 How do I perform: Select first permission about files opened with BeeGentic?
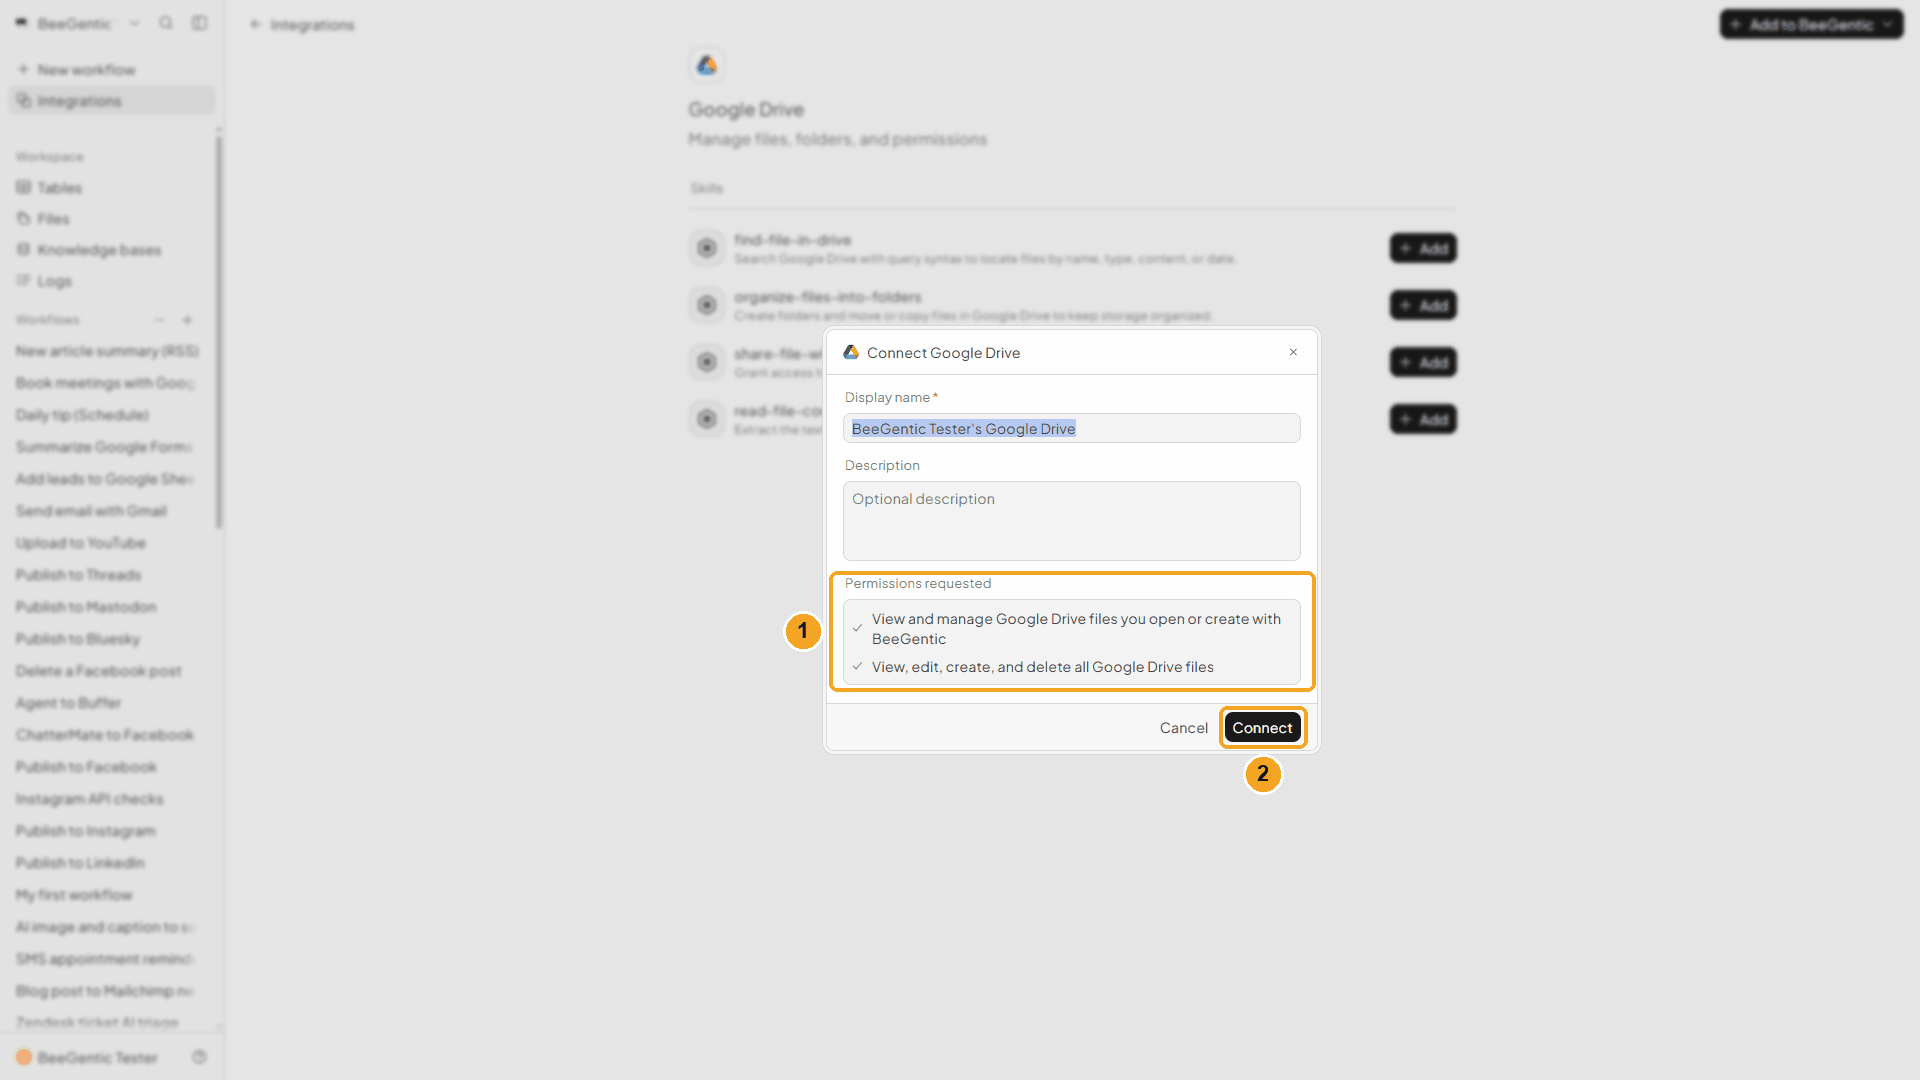(1071, 629)
